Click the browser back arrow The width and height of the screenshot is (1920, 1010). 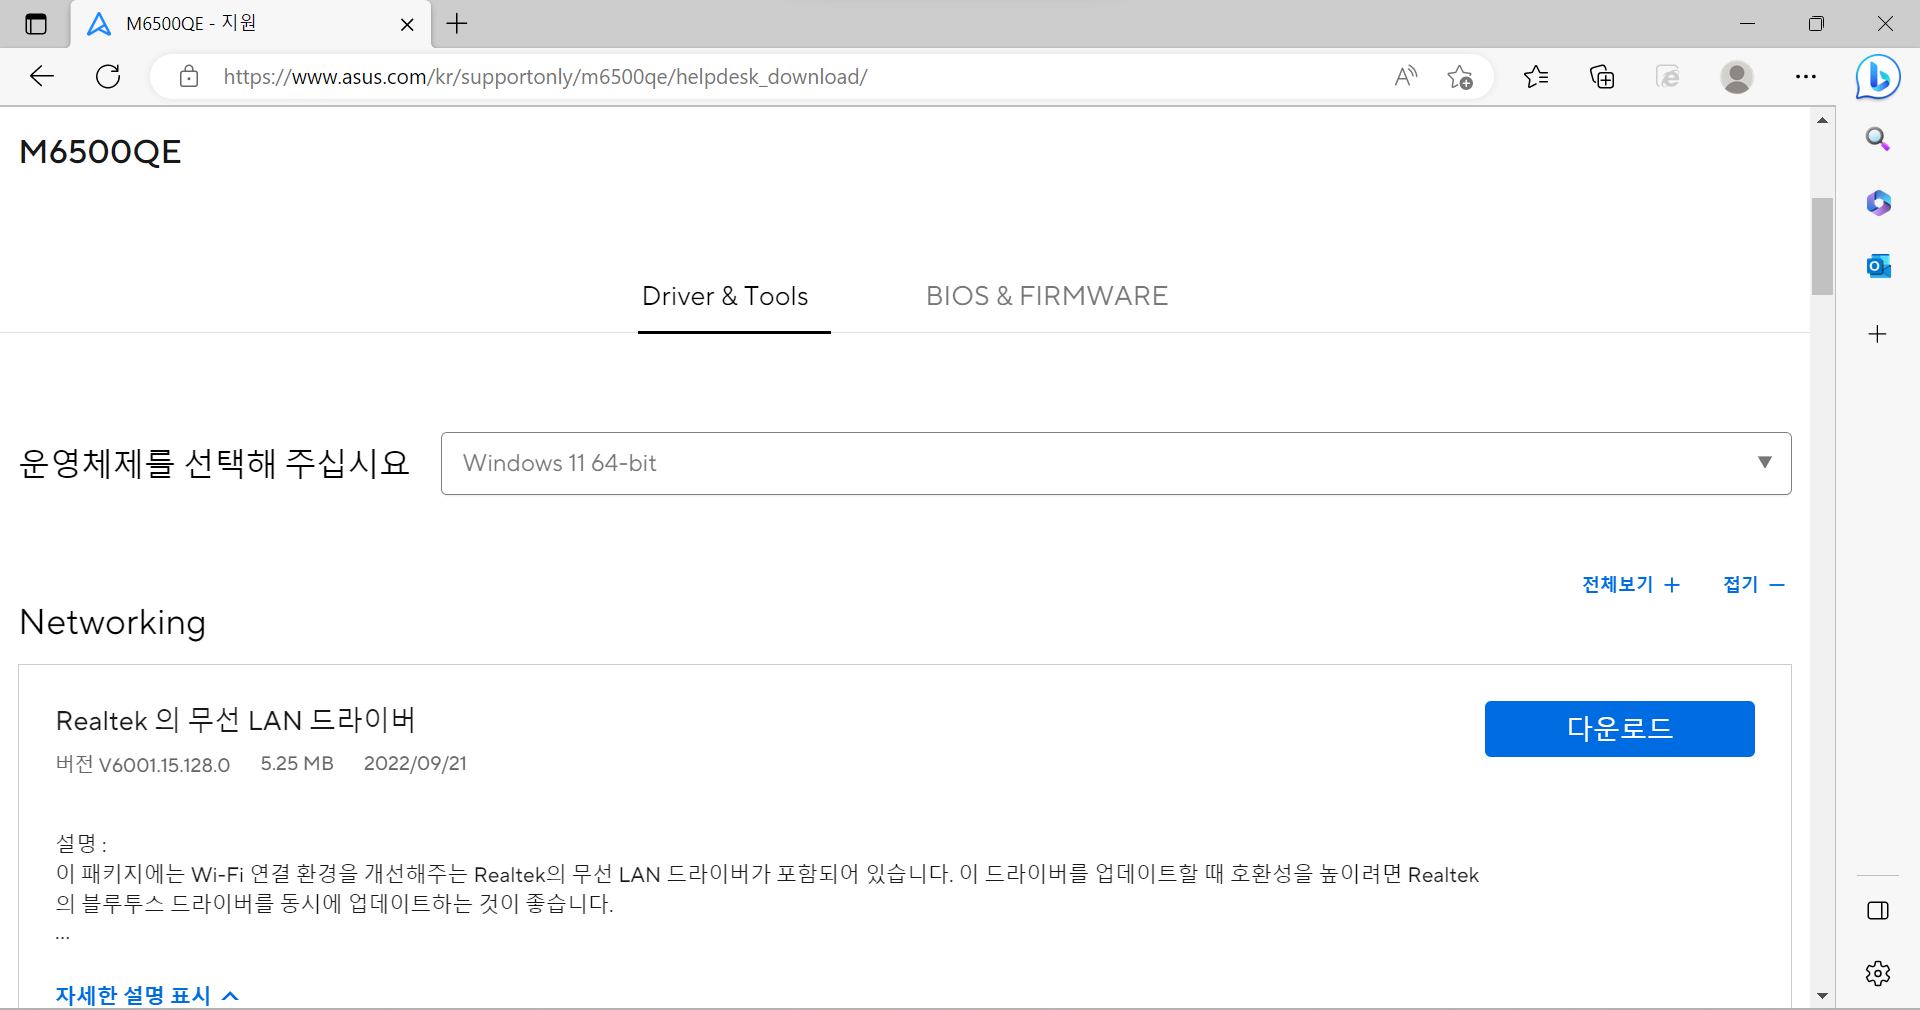click(42, 76)
